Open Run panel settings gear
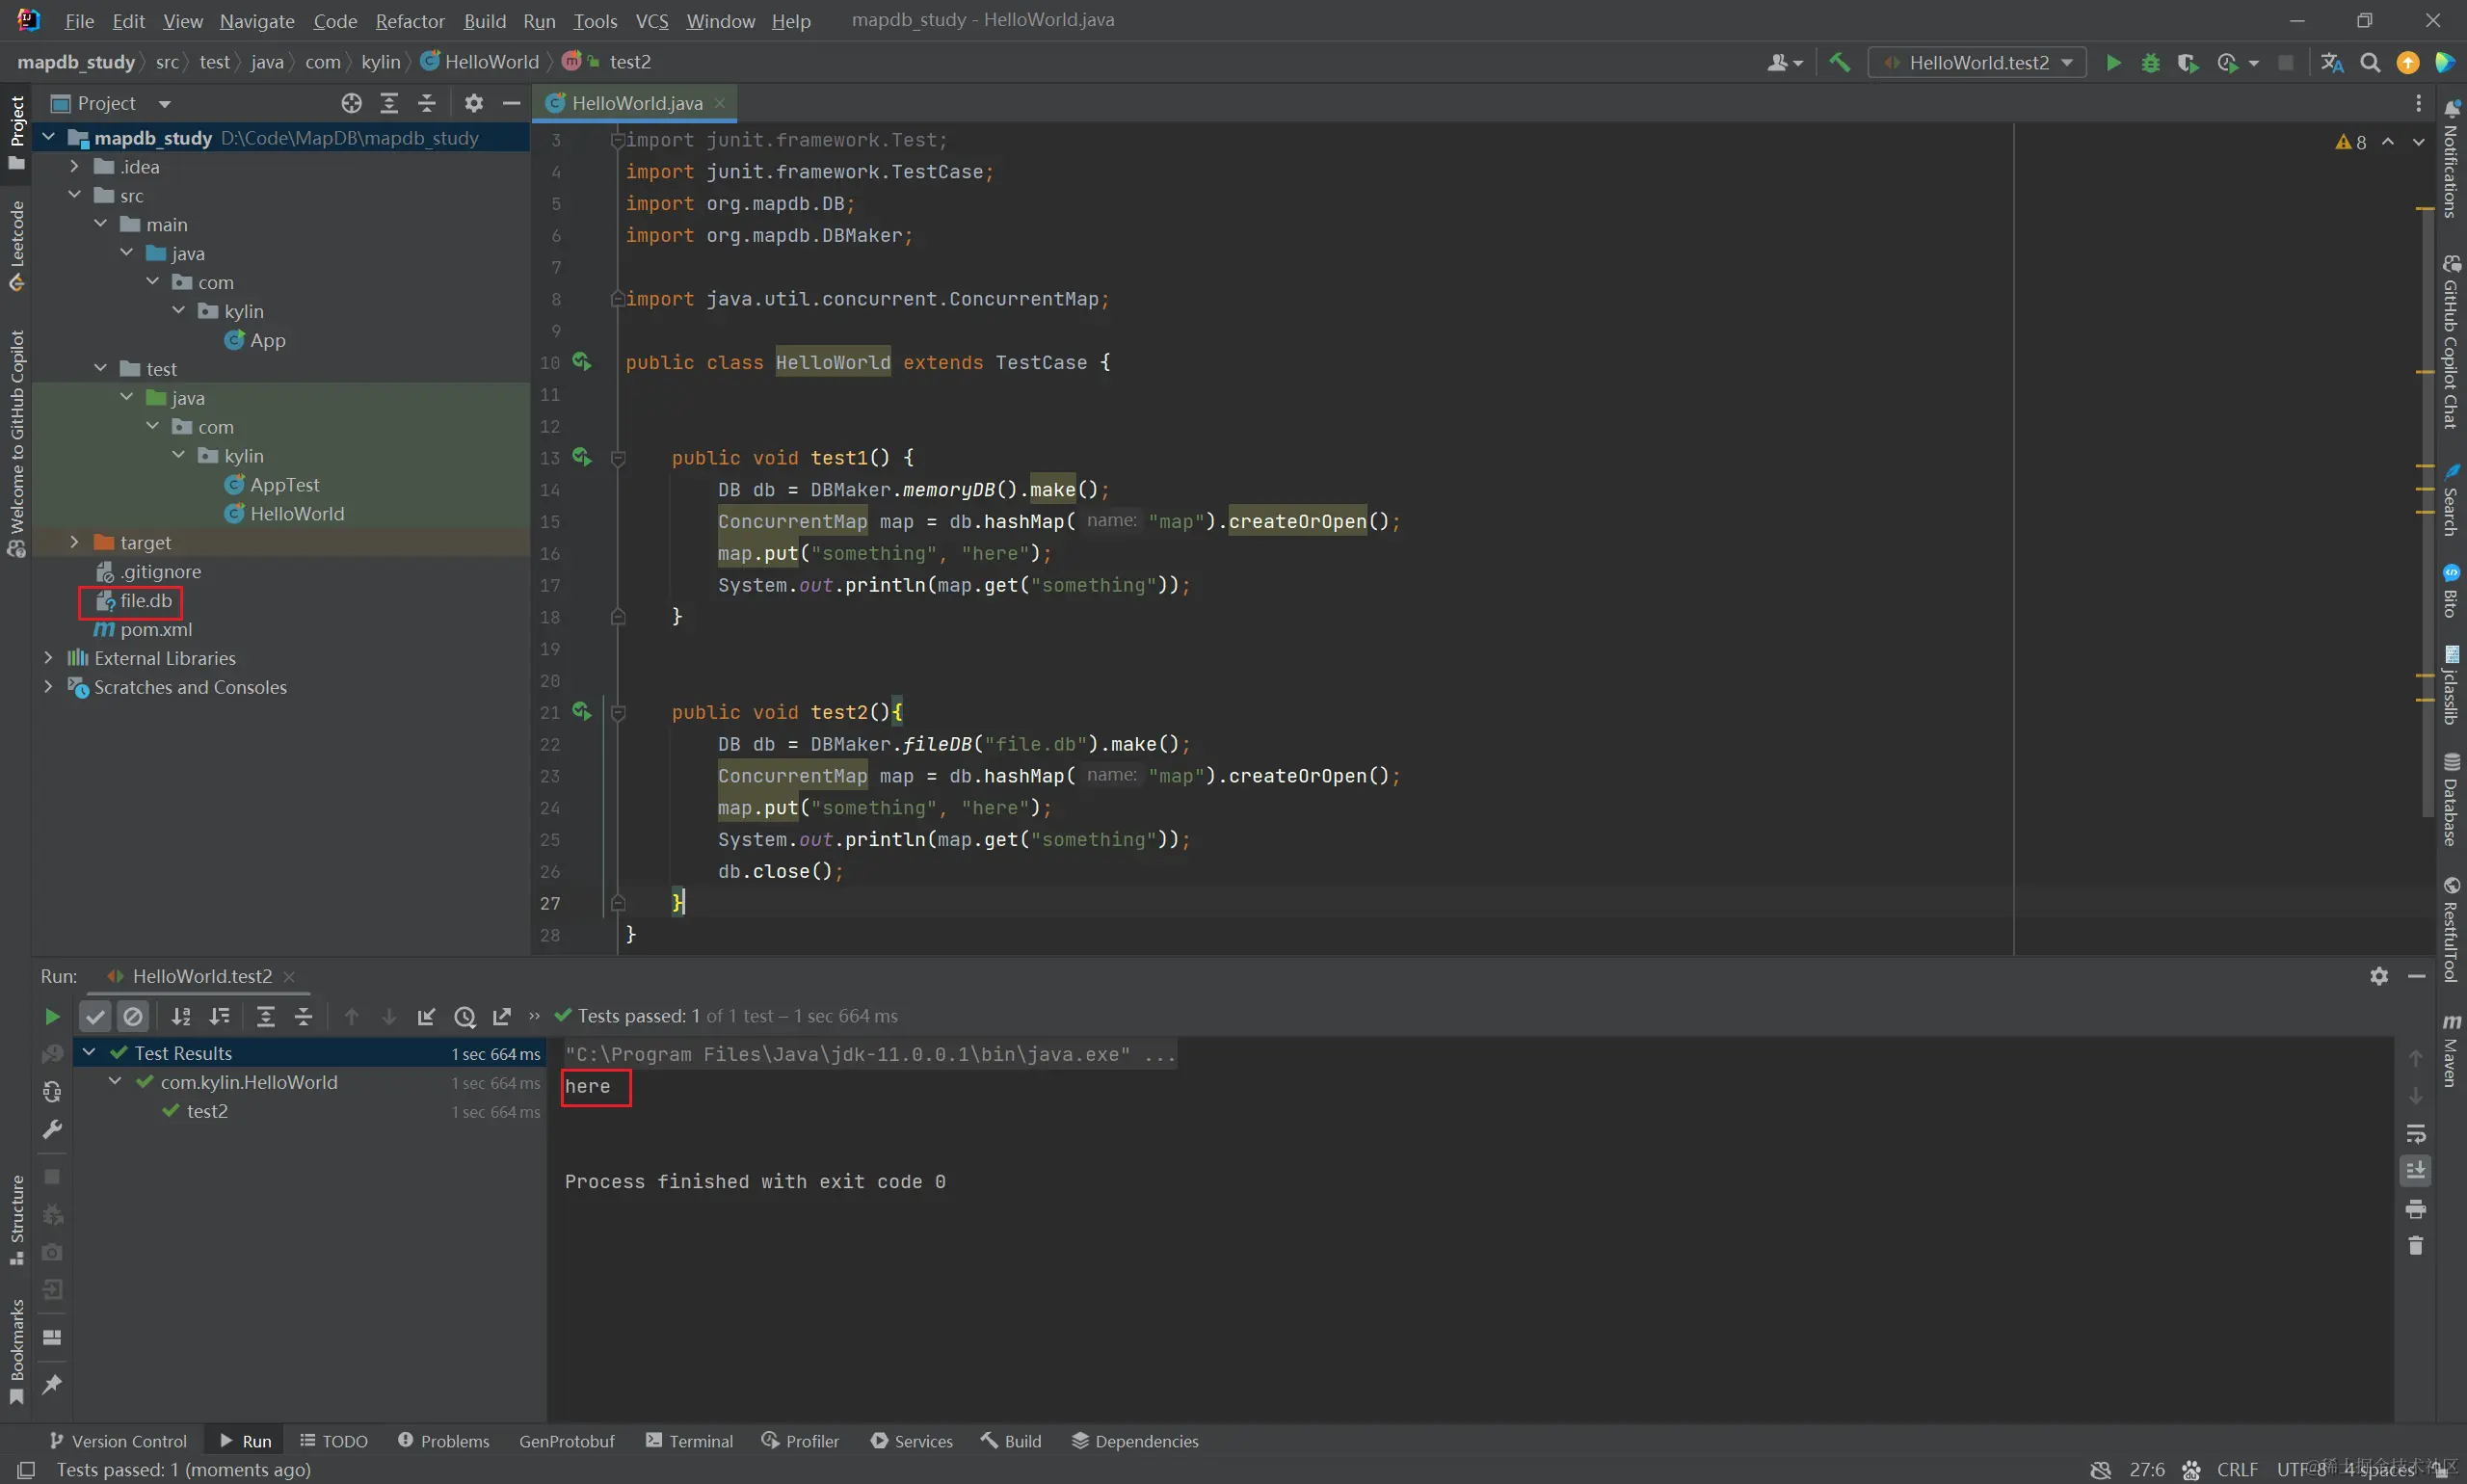 click(x=2379, y=976)
